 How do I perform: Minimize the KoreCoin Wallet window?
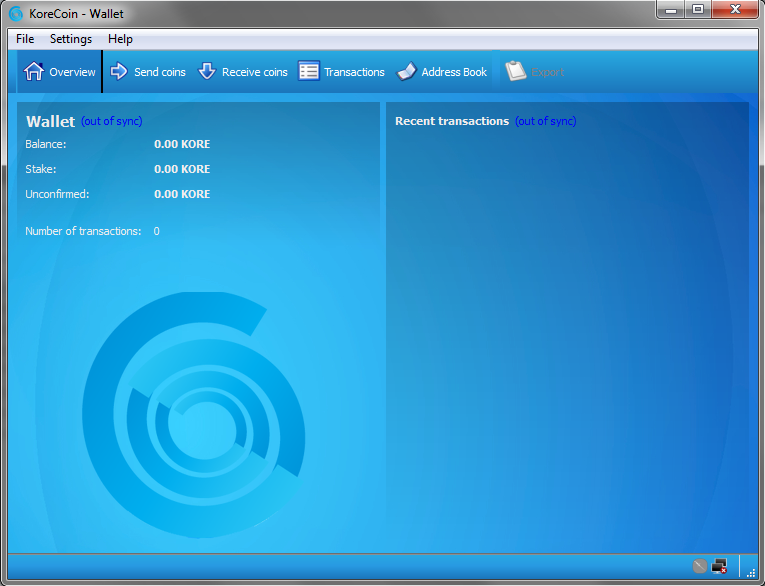[x=671, y=9]
